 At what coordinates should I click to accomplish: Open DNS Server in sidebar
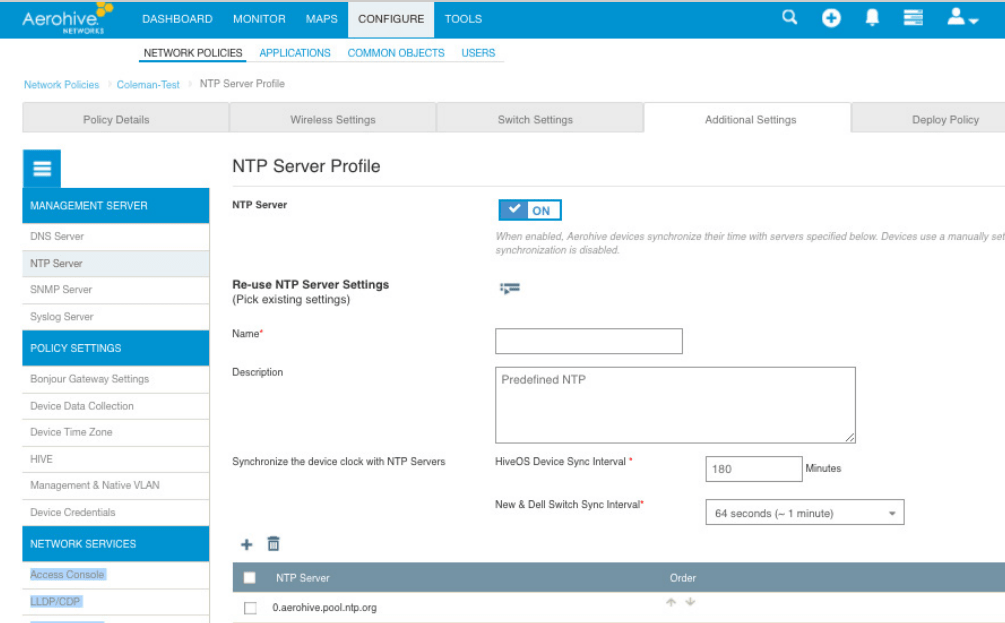coord(116,237)
